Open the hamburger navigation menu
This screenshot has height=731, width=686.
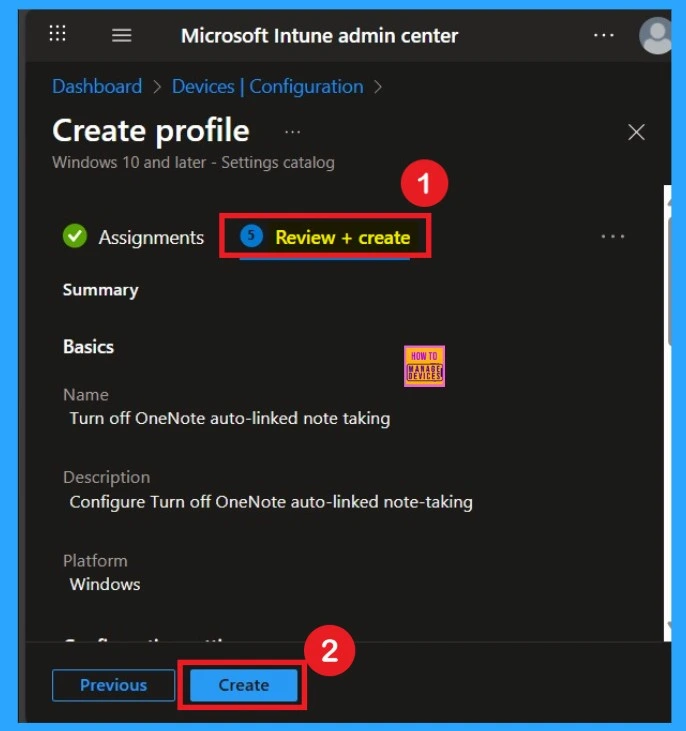click(x=121, y=35)
